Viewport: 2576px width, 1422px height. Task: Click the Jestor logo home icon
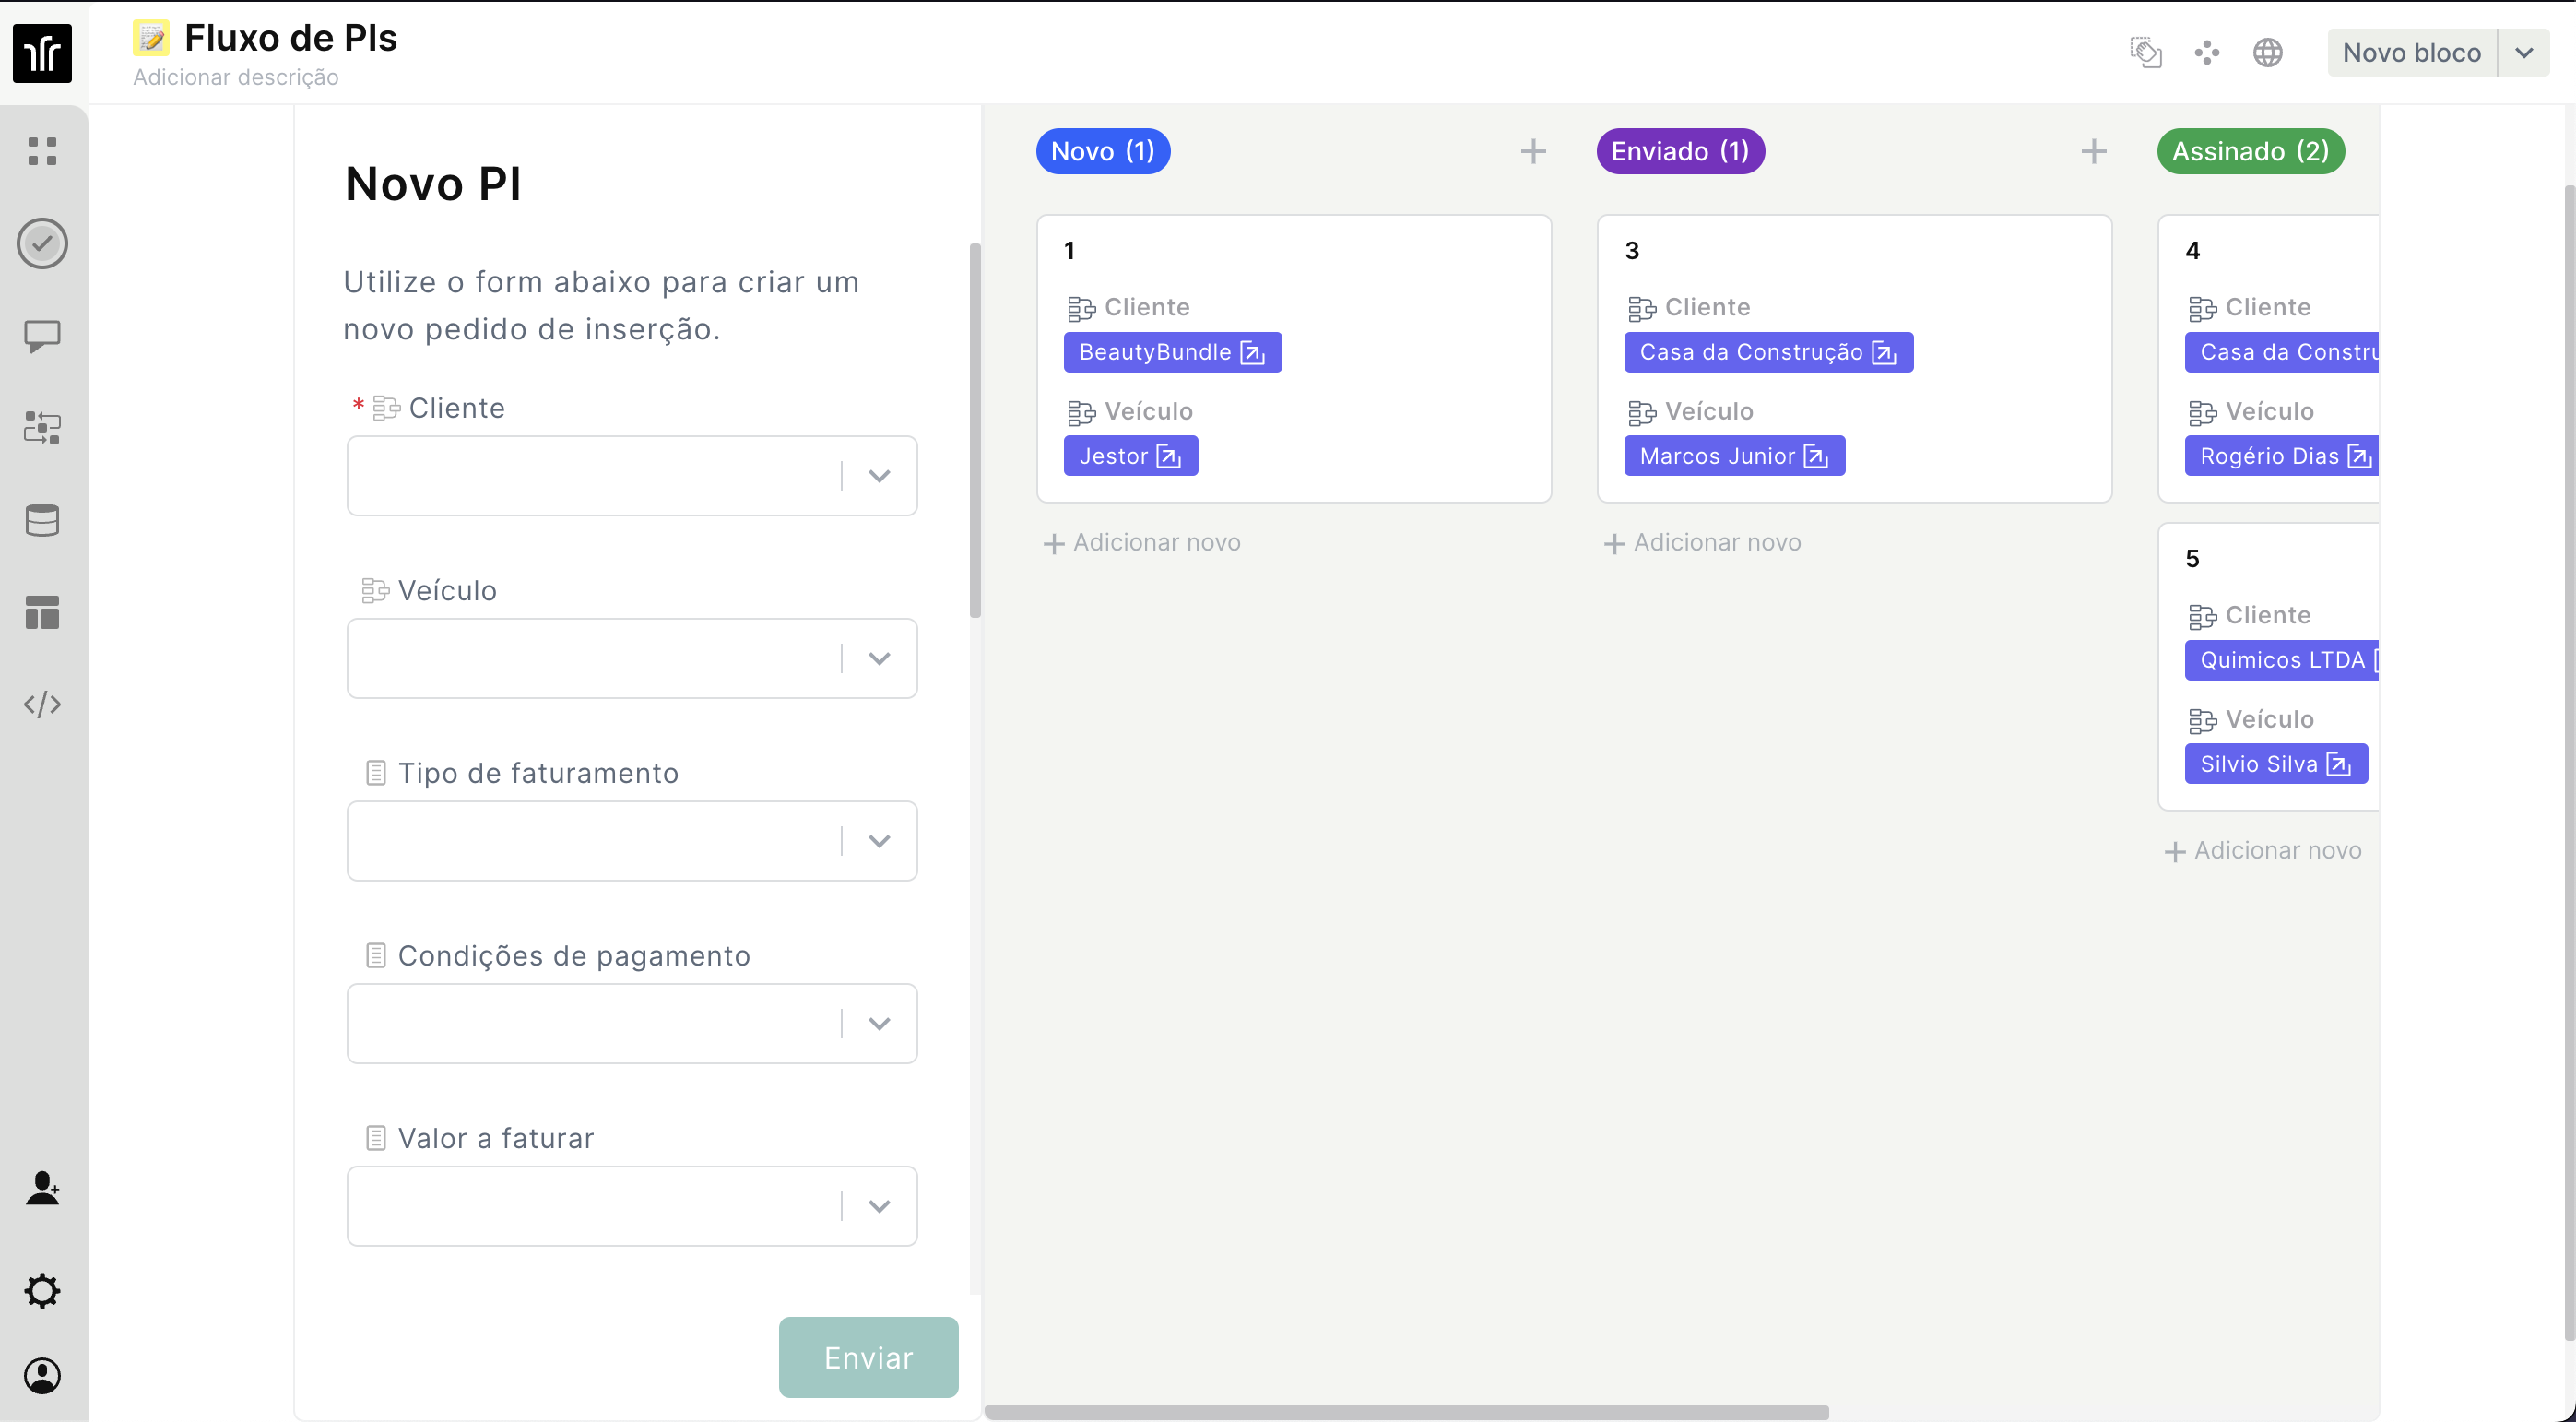42,53
